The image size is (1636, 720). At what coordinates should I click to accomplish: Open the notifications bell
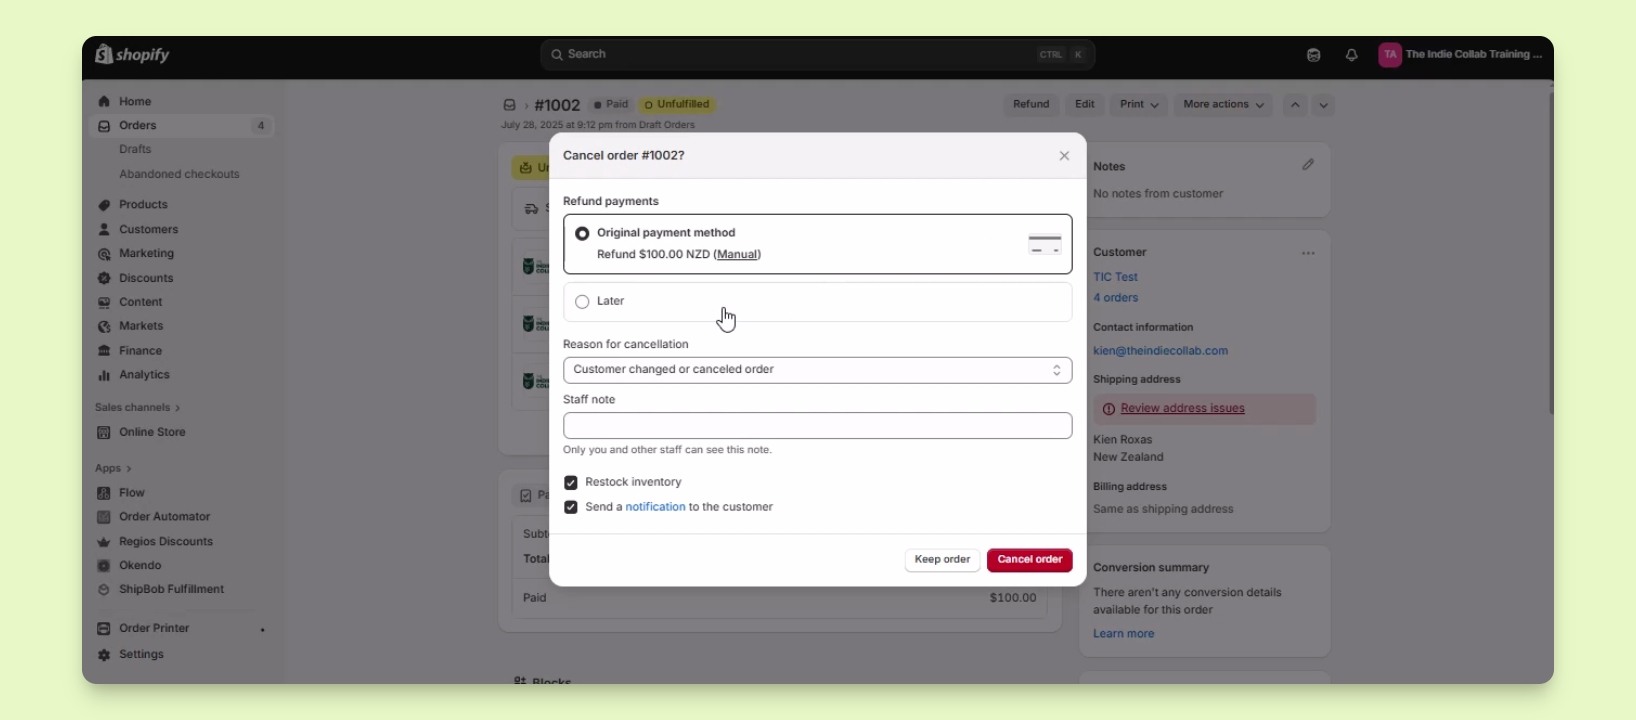click(1352, 55)
